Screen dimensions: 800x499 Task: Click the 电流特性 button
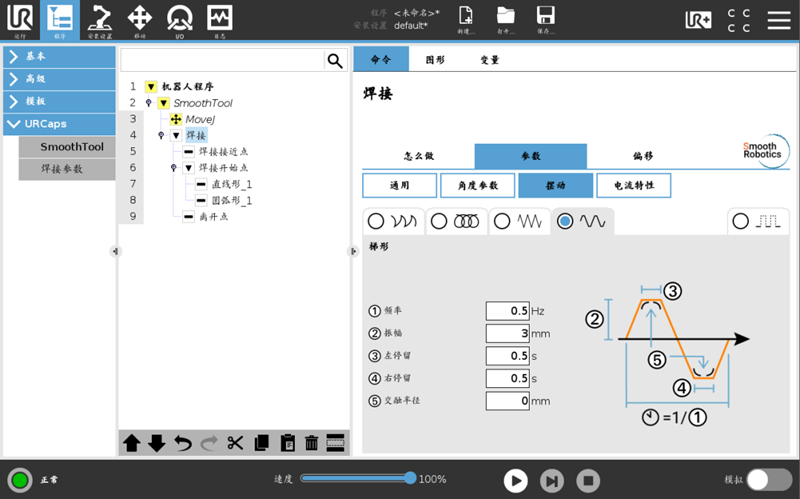pos(634,185)
